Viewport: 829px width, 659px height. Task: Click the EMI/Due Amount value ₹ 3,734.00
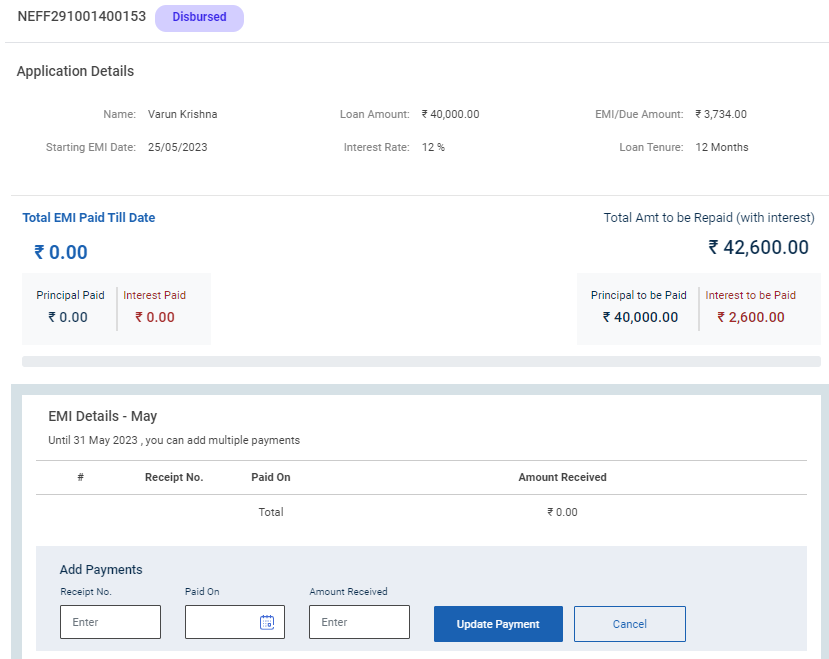720,114
